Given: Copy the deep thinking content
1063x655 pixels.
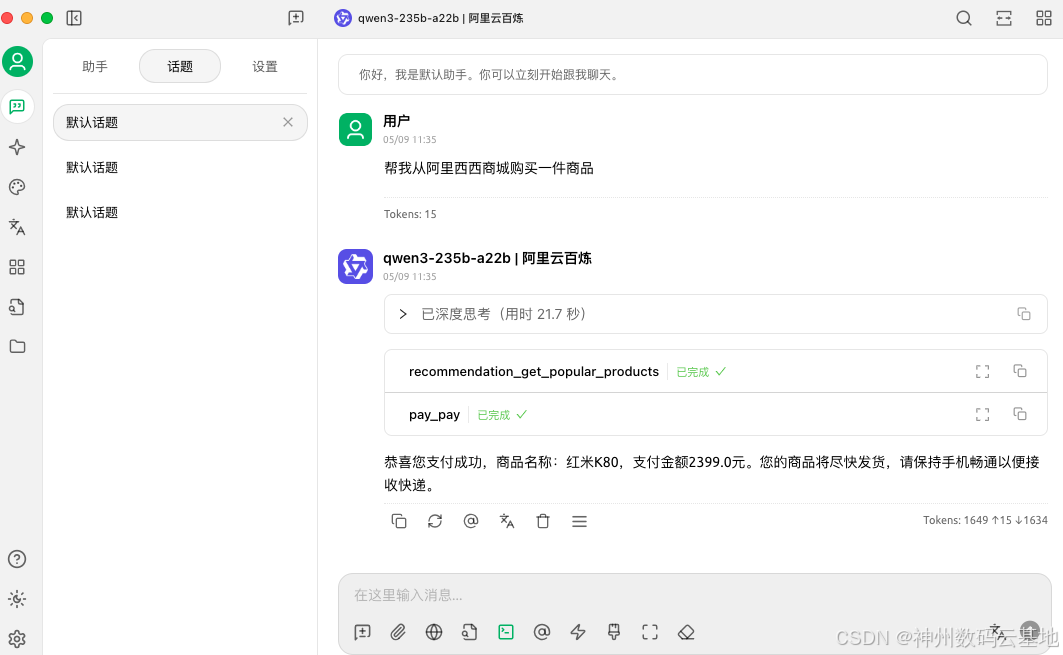Looking at the screenshot, I should pos(1024,314).
